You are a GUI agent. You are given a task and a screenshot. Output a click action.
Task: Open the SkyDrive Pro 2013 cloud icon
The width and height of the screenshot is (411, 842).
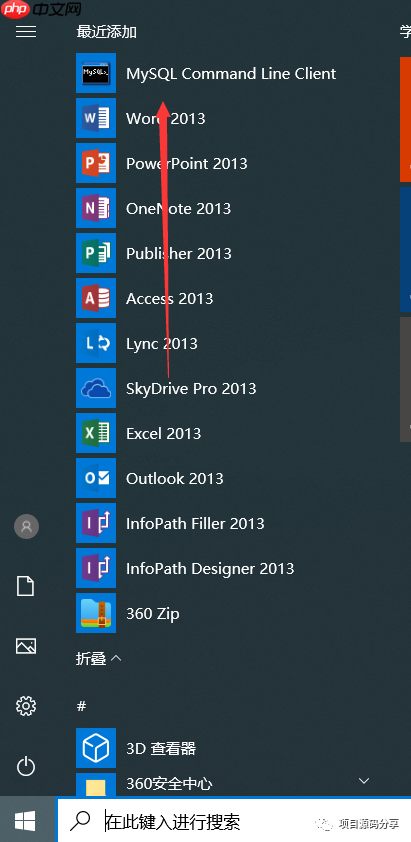tap(96, 389)
